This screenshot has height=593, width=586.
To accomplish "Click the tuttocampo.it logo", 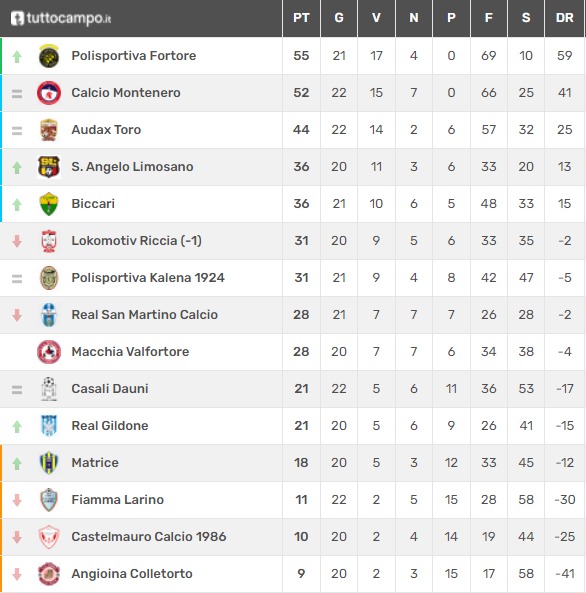I will (61, 18).
